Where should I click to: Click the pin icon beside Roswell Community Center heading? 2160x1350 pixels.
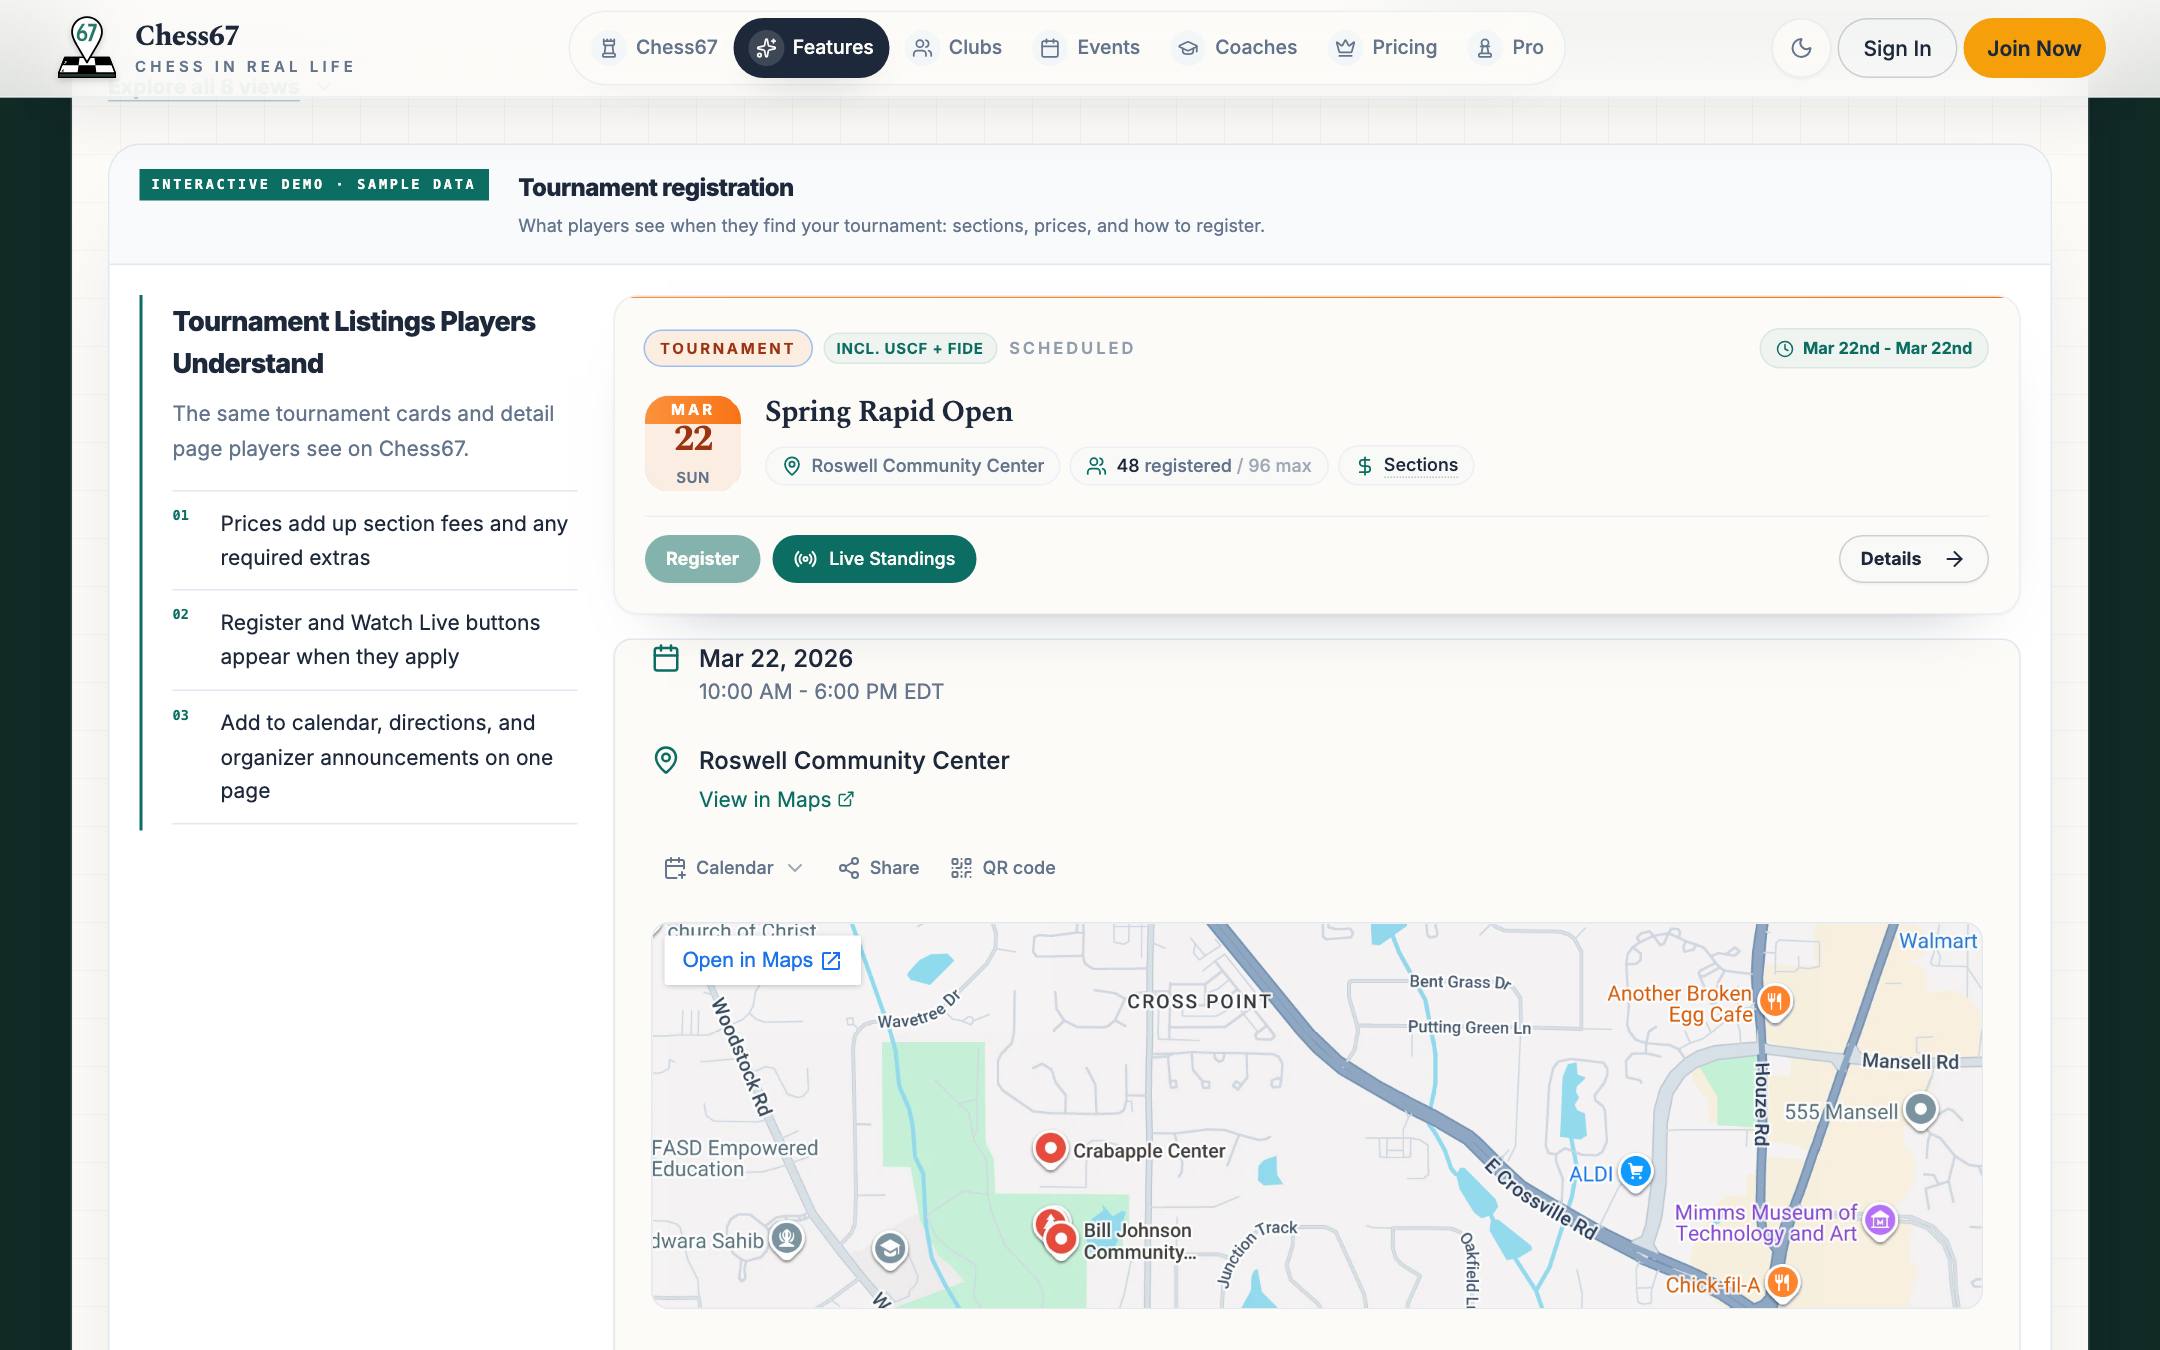[x=665, y=760]
